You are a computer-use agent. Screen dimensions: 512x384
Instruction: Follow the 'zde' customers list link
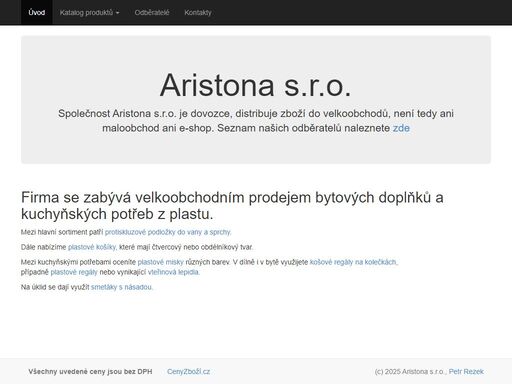[401, 128]
